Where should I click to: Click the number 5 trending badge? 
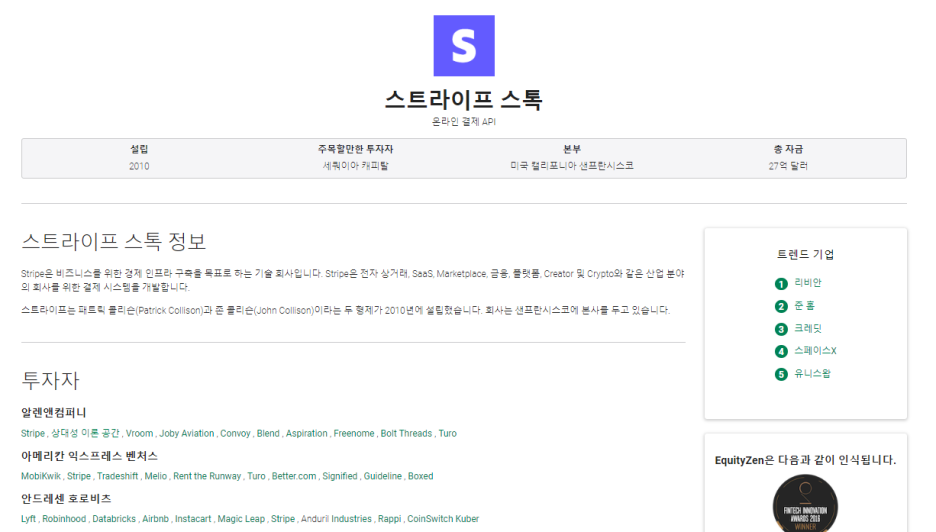click(781, 374)
